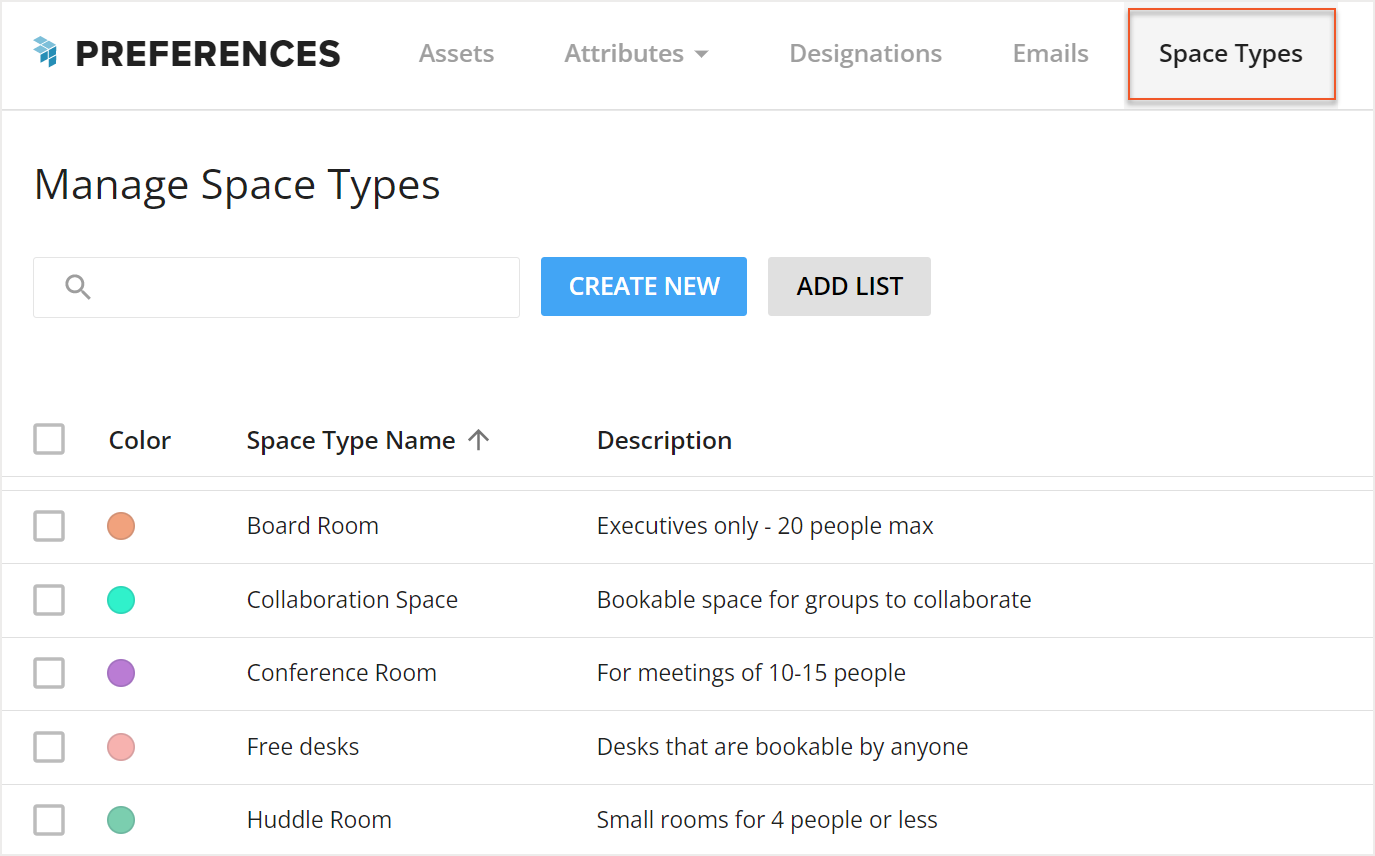Switch to the Assets tab
This screenshot has height=856, width=1375.
[456, 53]
